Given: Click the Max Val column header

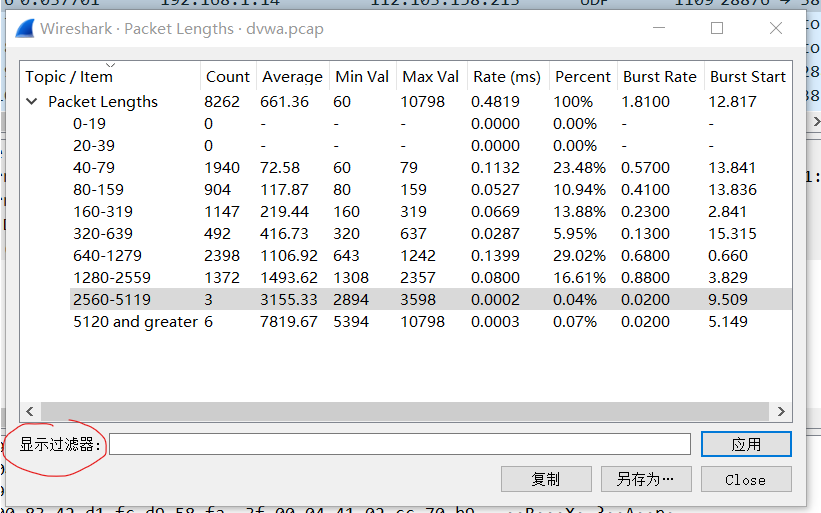Looking at the screenshot, I should pyautogui.click(x=430, y=76).
